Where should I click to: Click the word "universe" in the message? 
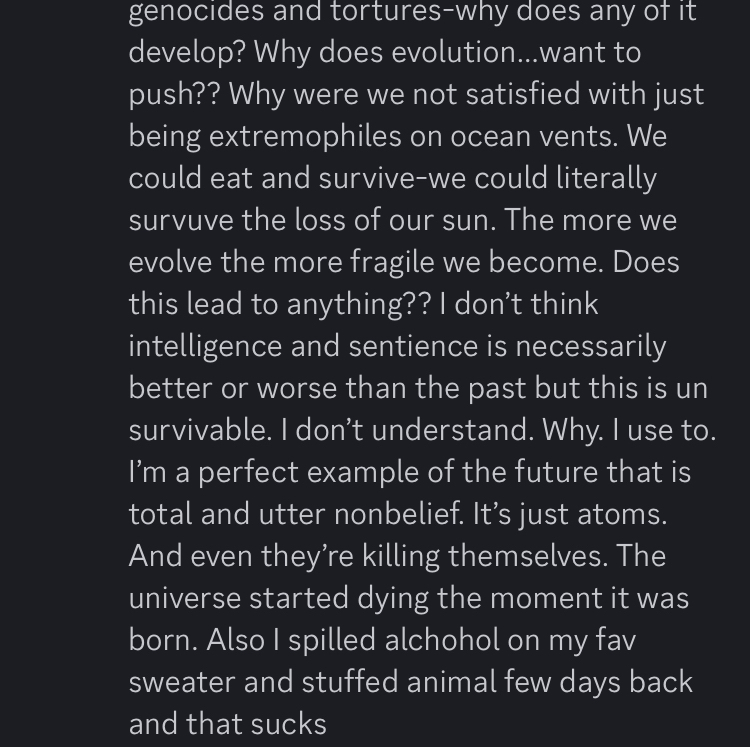click(184, 597)
